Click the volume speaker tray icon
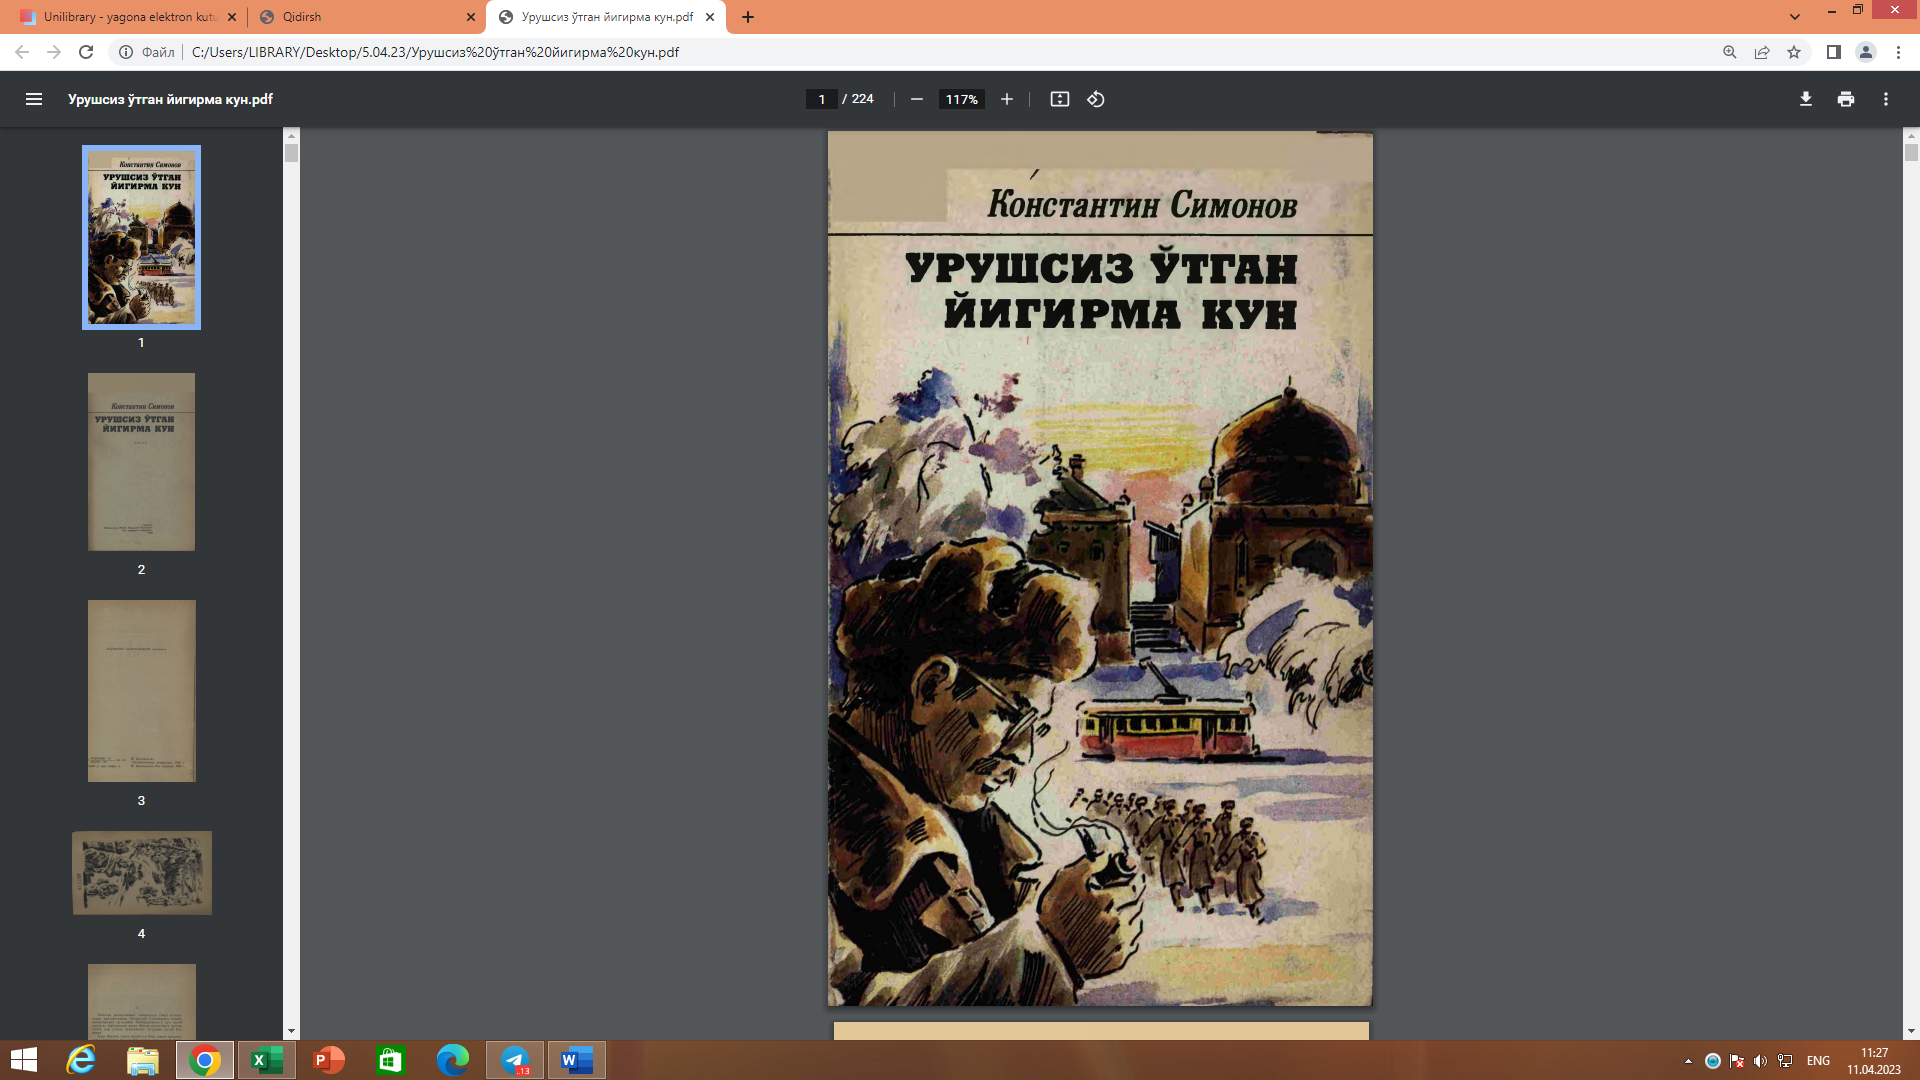The image size is (1920, 1080). click(1761, 1061)
